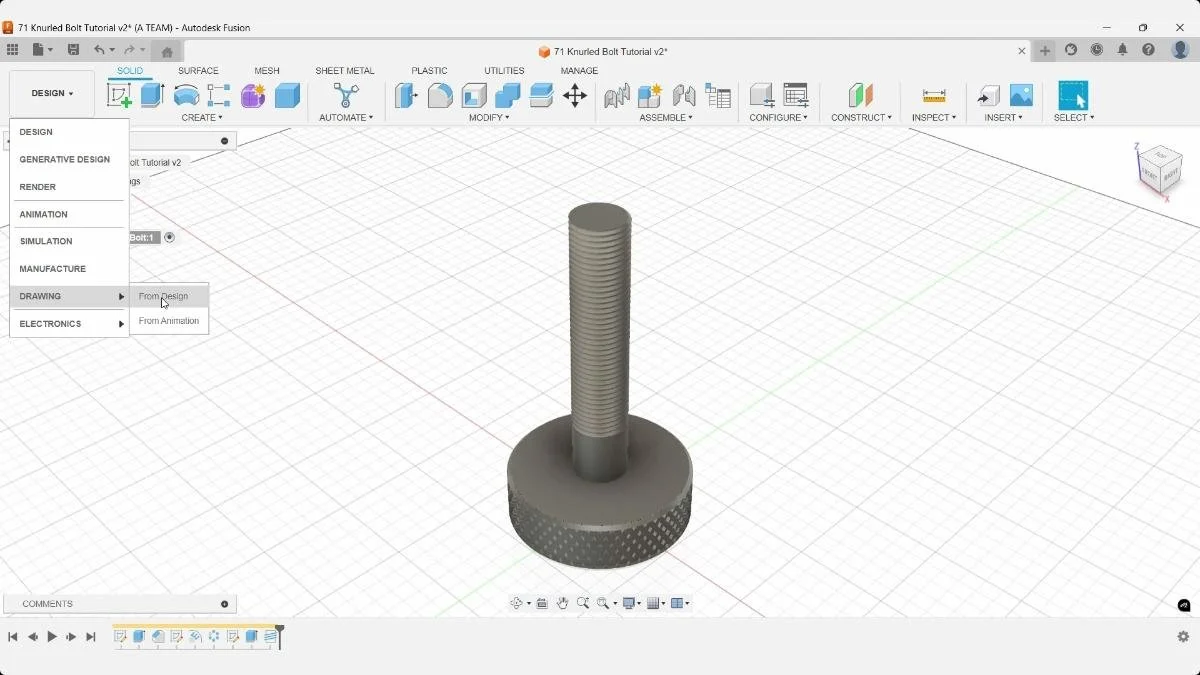The width and height of the screenshot is (1200, 675).
Task: Select the Move/Copy arrows tool
Action: [x=575, y=96]
